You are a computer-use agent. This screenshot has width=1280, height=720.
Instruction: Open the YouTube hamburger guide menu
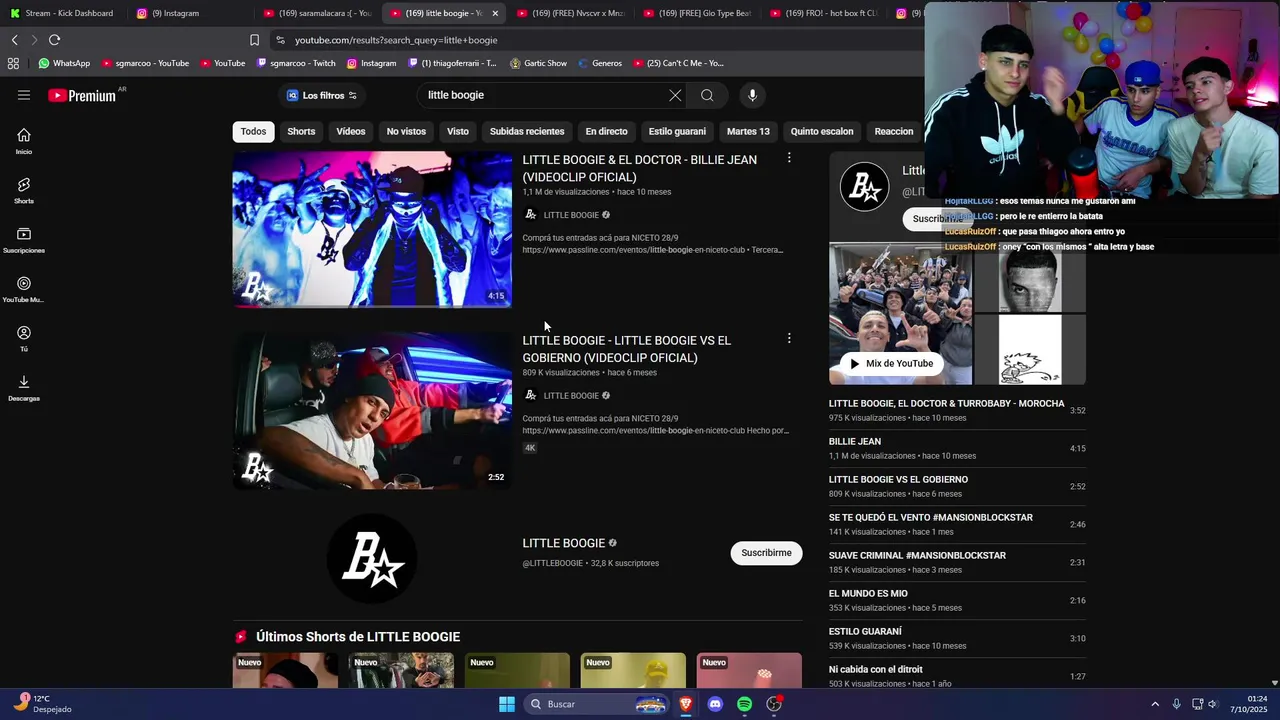24,95
